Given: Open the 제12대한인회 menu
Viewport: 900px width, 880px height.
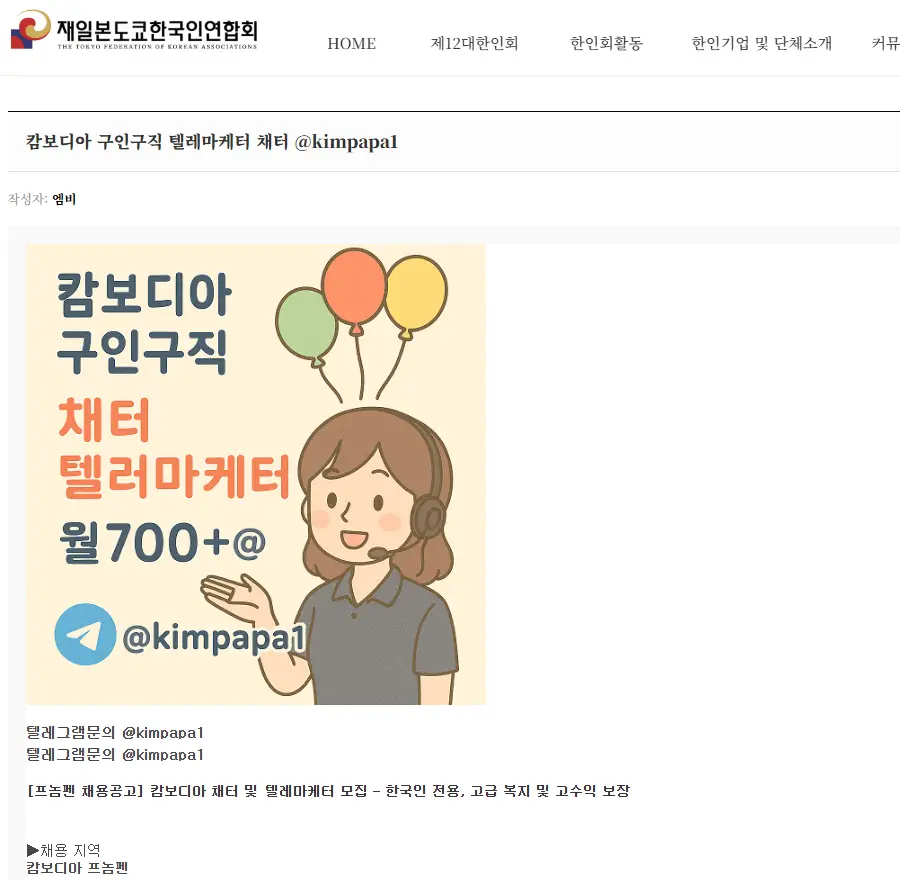Looking at the screenshot, I should tap(474, 44).
